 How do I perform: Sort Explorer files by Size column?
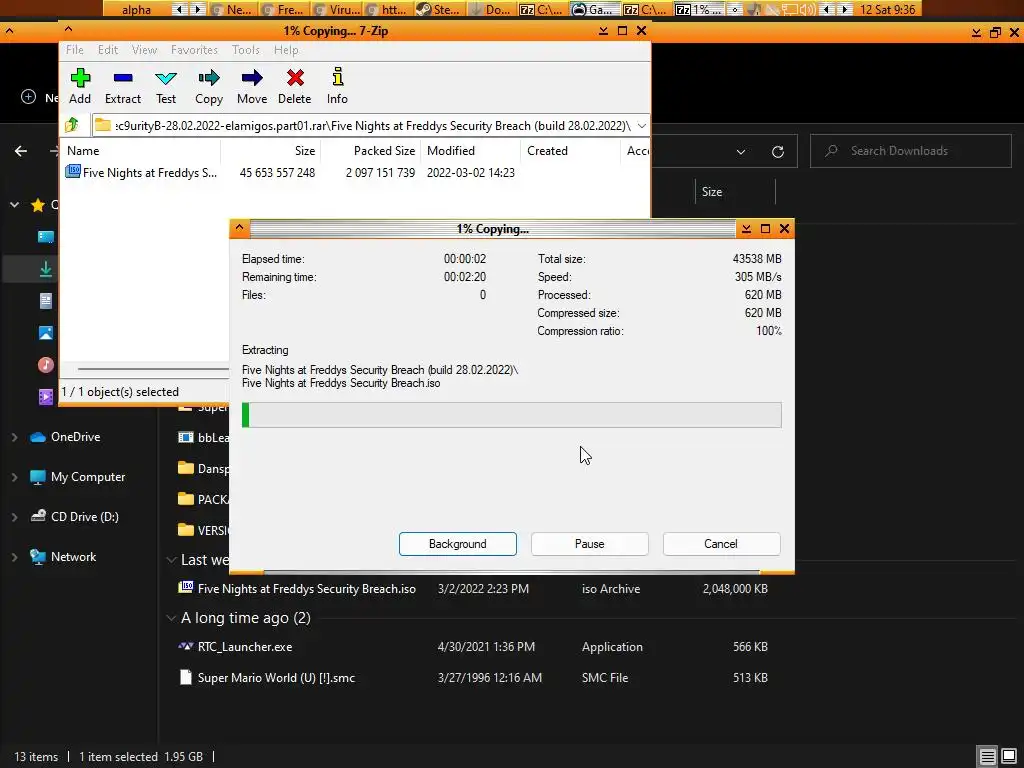(735, 192)
